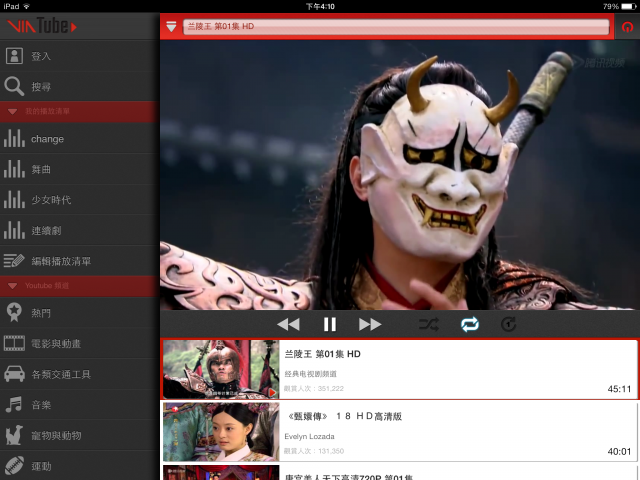Open the 熱門 popular channel

click(x=80, y=313)
